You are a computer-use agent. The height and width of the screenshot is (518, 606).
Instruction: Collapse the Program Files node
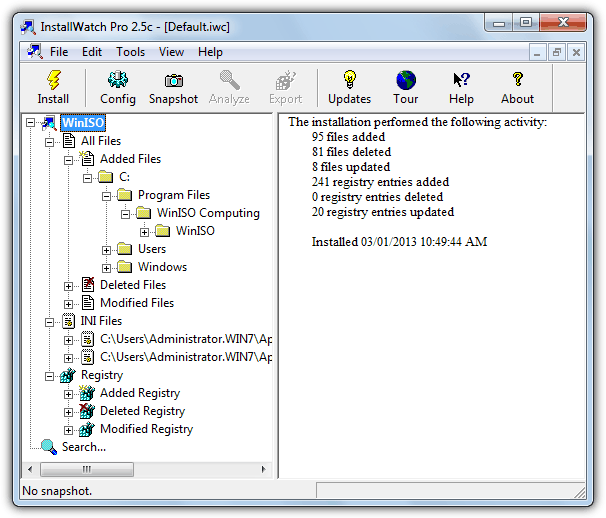click(106, 196)
